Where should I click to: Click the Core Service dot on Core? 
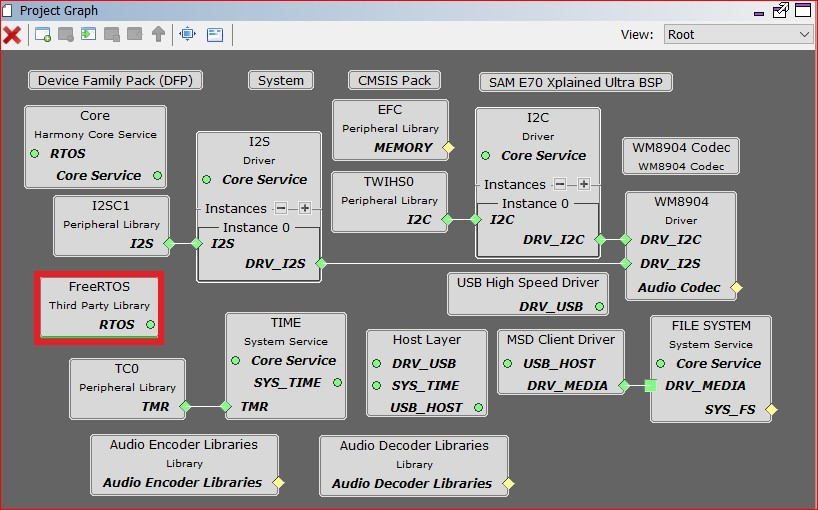(157, 176)
